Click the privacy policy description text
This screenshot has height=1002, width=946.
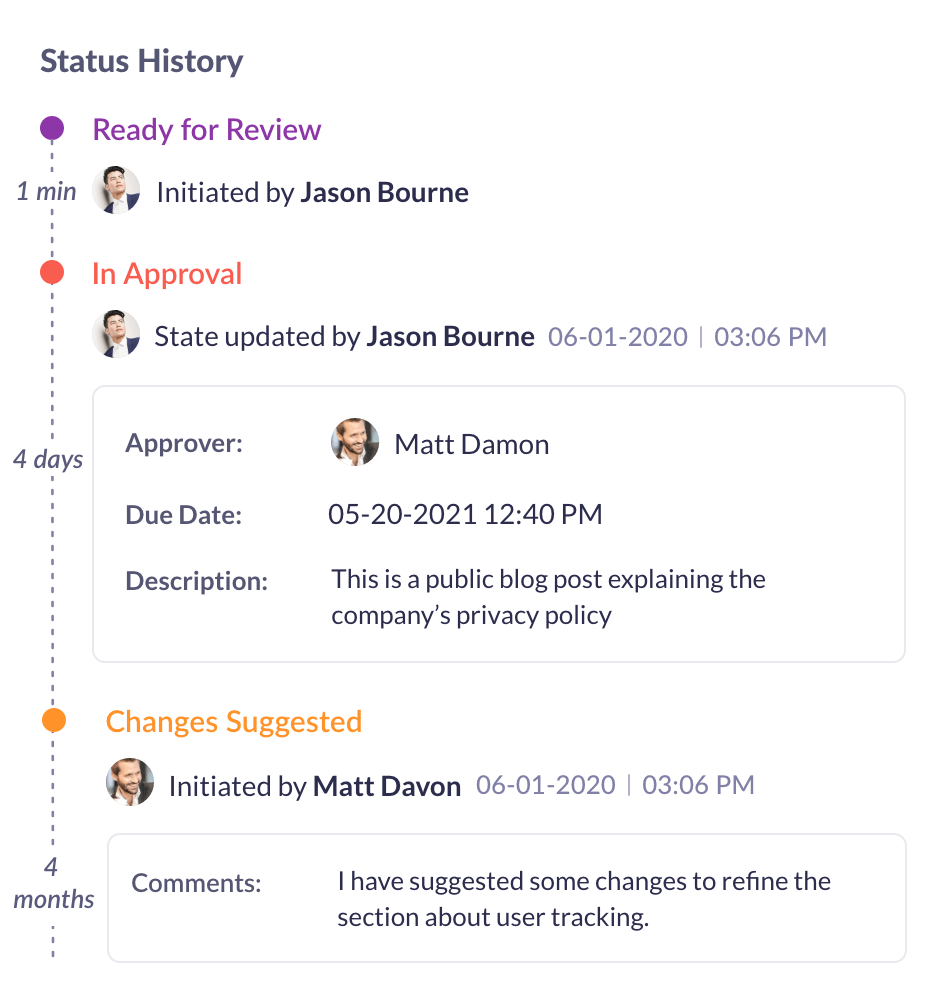point(548,596)
